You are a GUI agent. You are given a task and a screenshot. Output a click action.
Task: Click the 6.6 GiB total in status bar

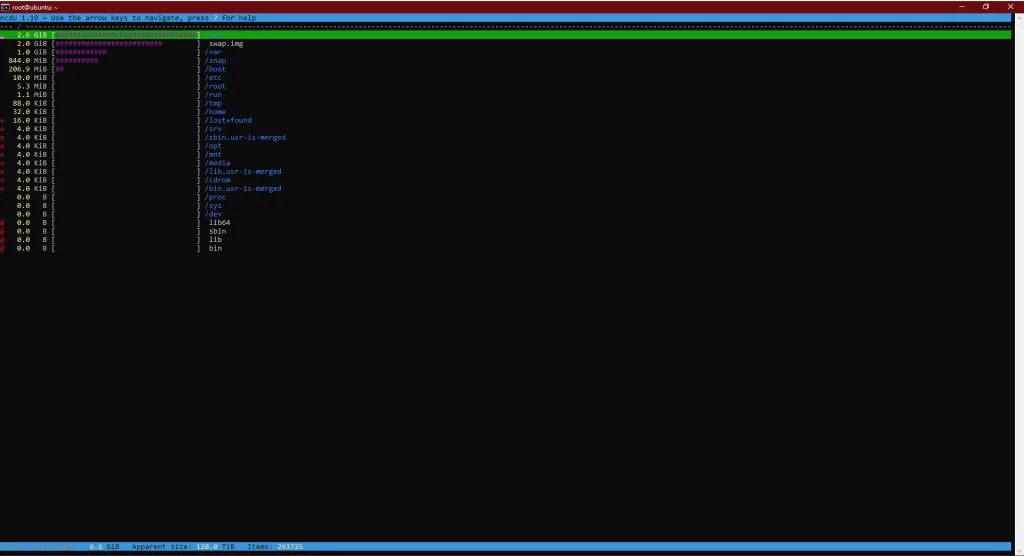(x=104, y=546)
